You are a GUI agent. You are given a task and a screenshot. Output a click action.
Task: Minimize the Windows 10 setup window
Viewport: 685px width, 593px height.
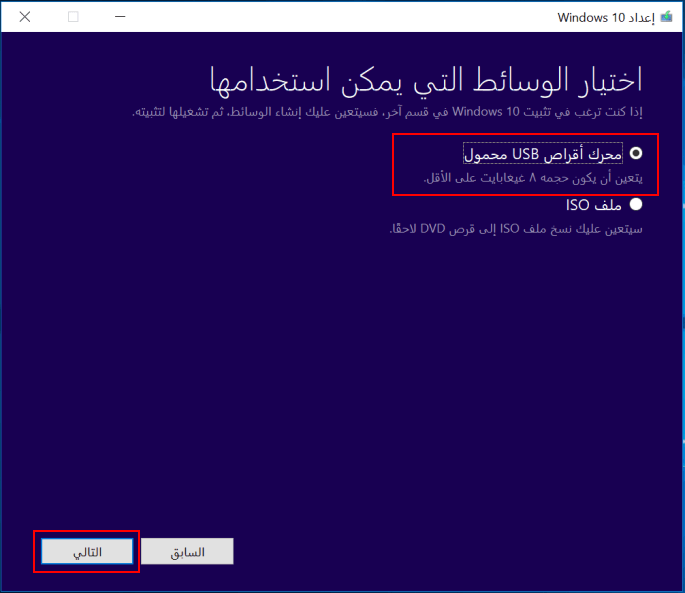click(120, 17)
